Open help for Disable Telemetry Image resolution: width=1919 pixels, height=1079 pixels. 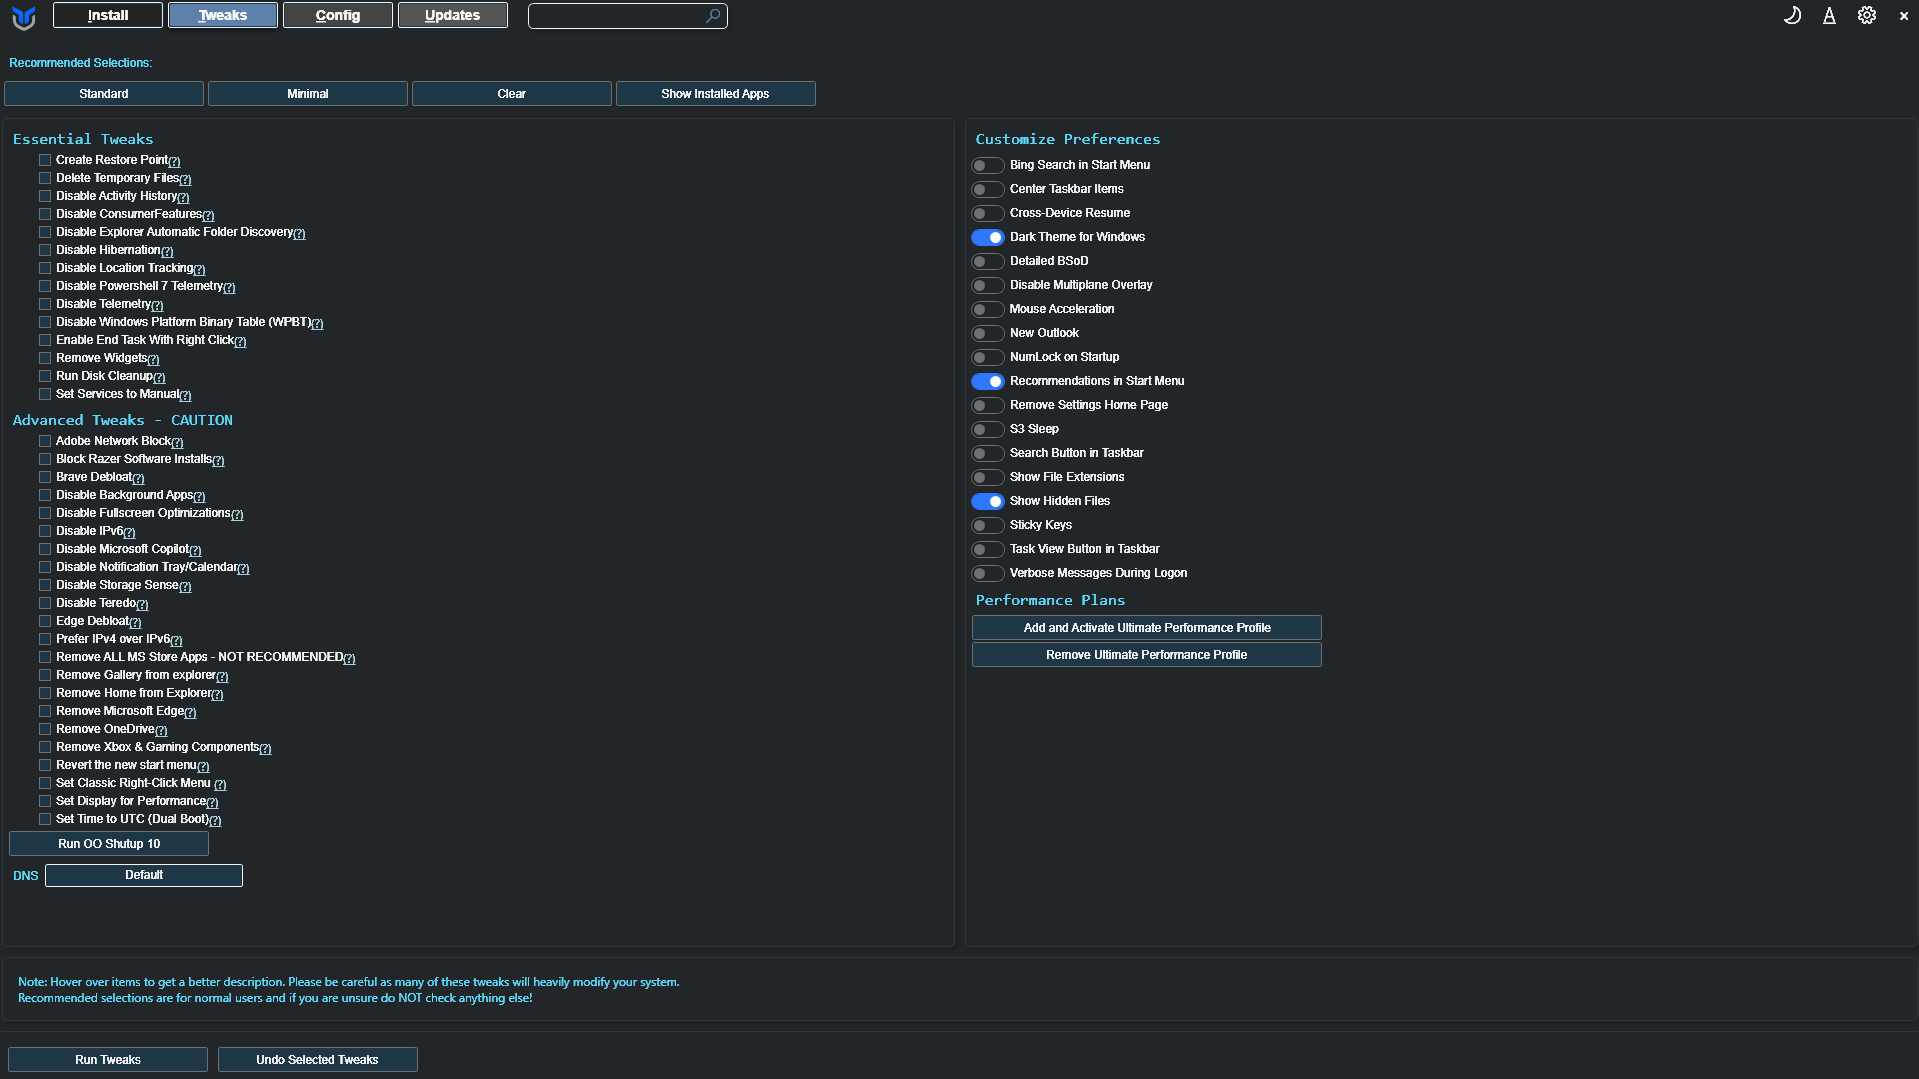click(x=157, y=305)
